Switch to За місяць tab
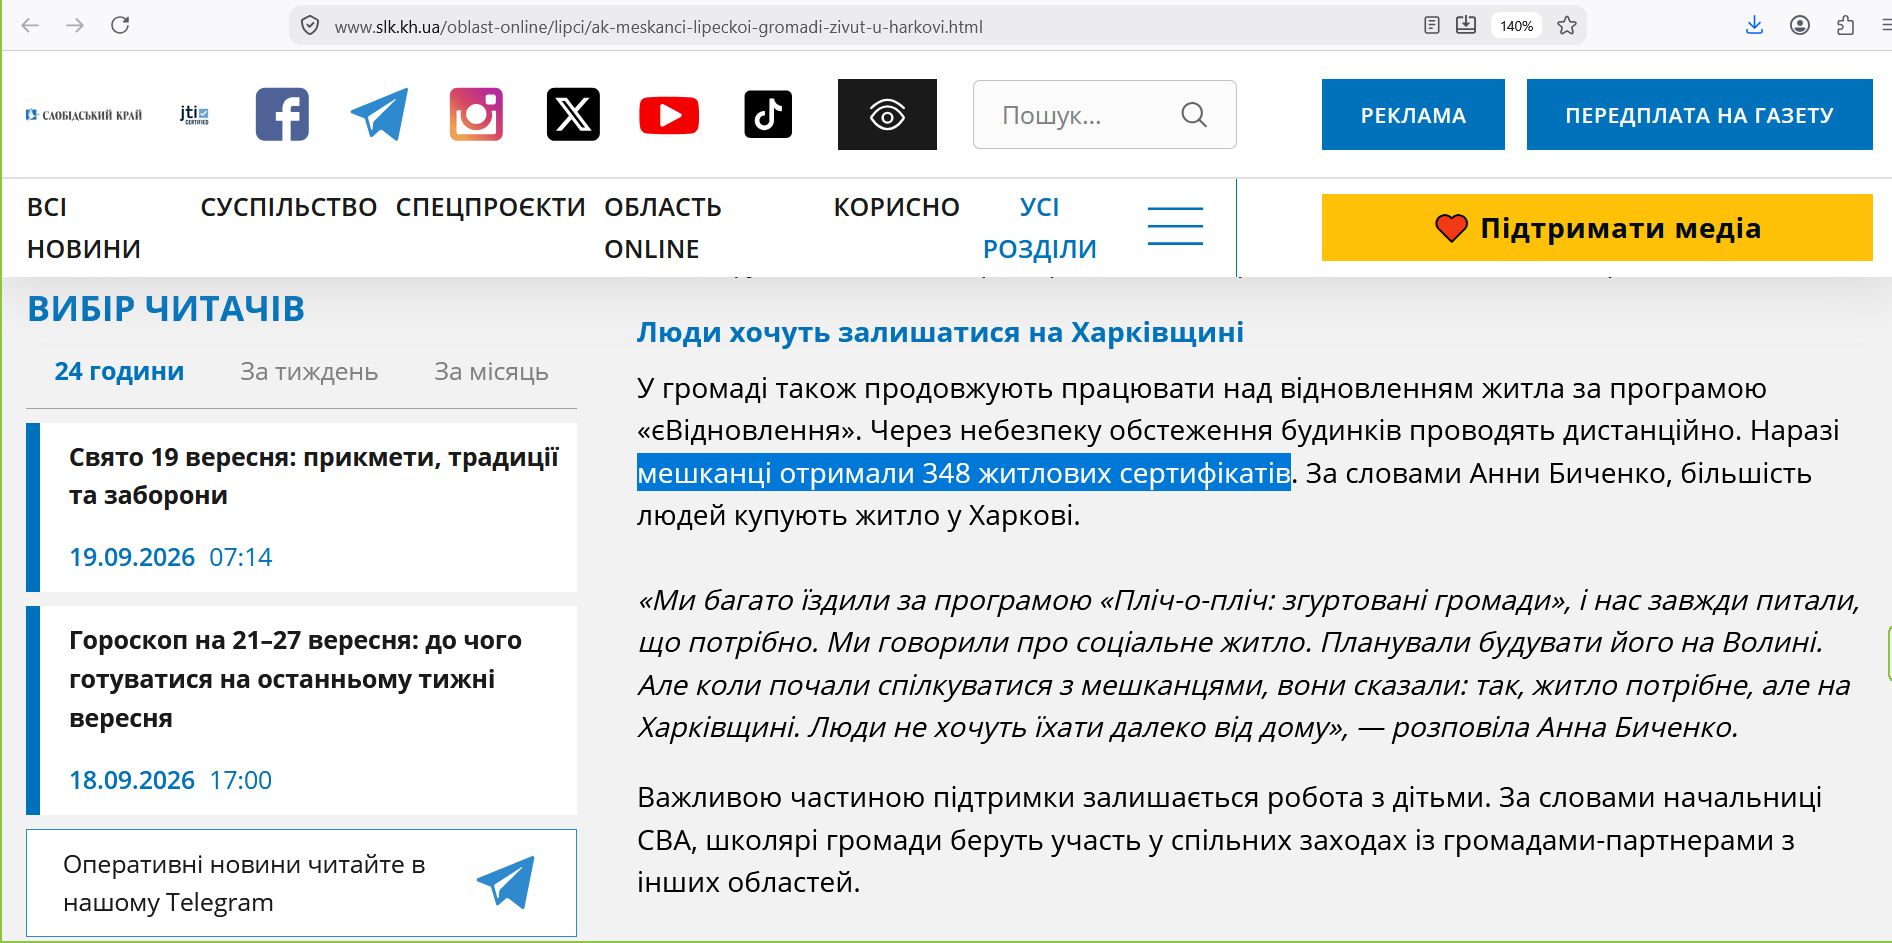This screenshot has width=1892, height=943. [x=491, y=371]
